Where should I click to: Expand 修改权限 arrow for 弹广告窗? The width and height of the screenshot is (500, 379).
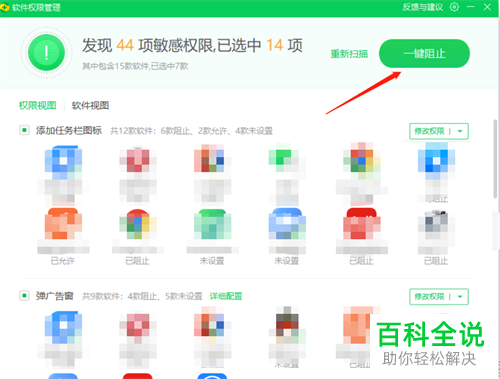point(460,296)
